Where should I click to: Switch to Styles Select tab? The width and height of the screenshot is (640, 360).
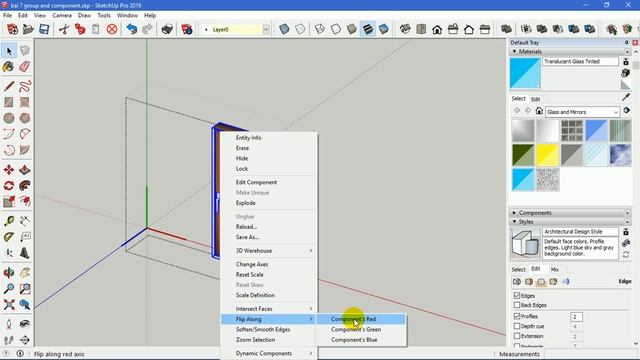pyautogui.click(x=518, y=269)
